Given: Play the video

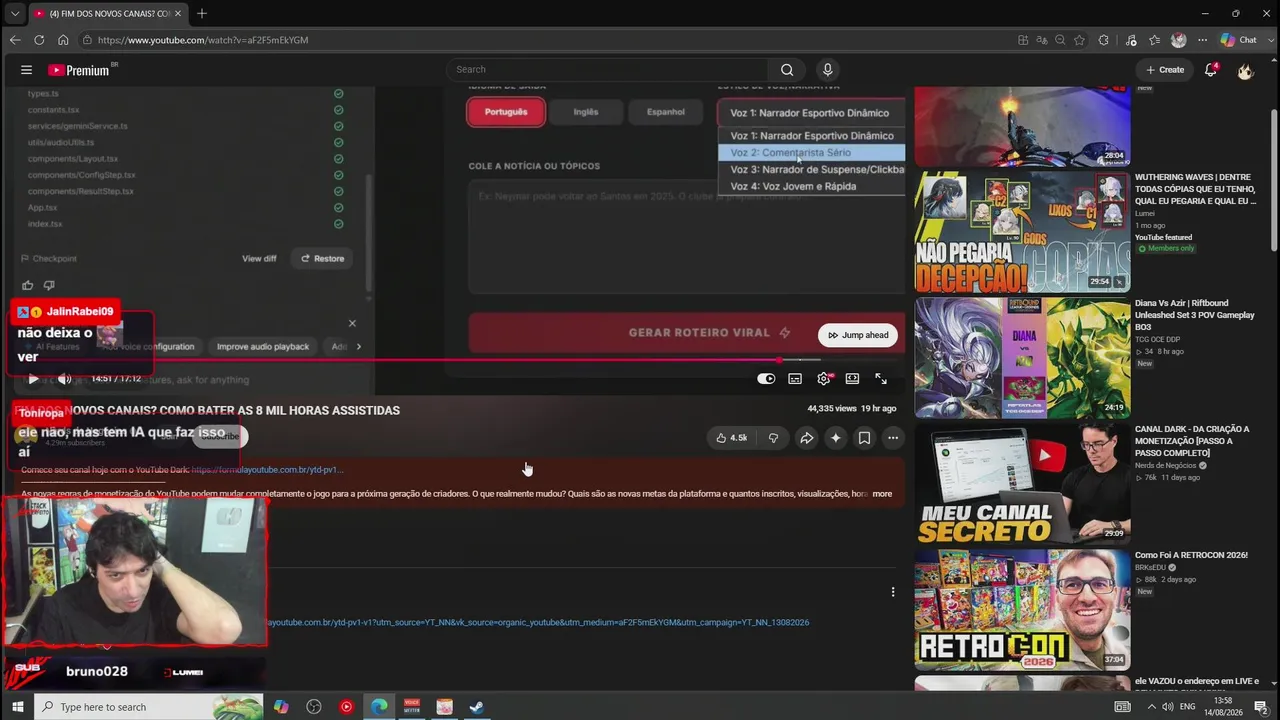Looking at the screenshot, I should 33,379.
